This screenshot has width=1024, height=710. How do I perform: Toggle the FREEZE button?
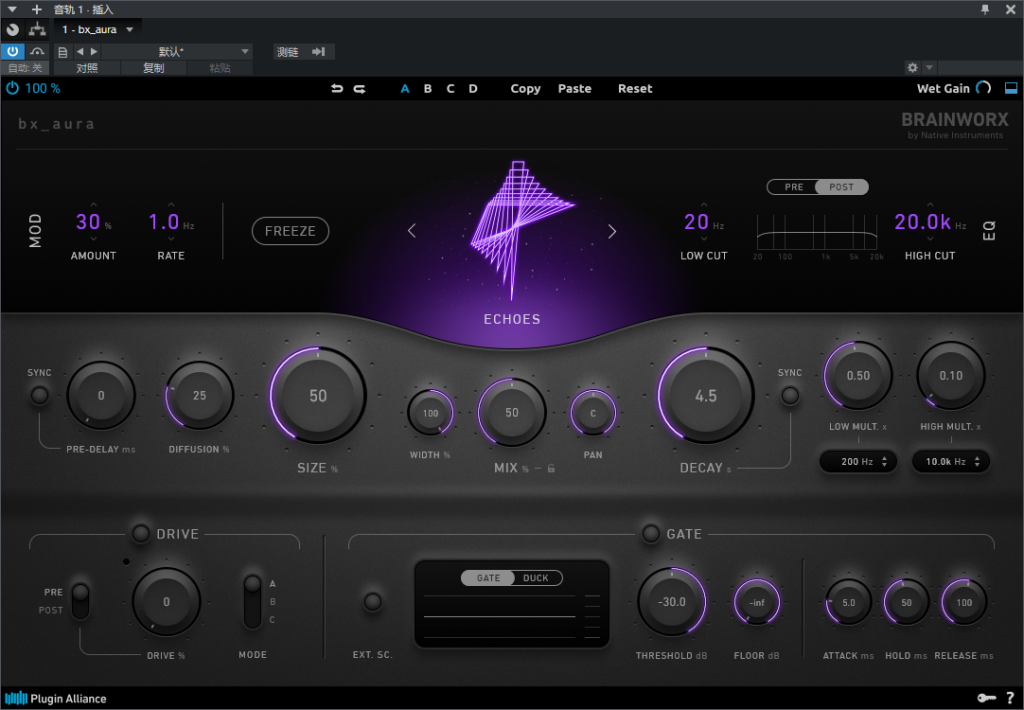tap(290, 231)
